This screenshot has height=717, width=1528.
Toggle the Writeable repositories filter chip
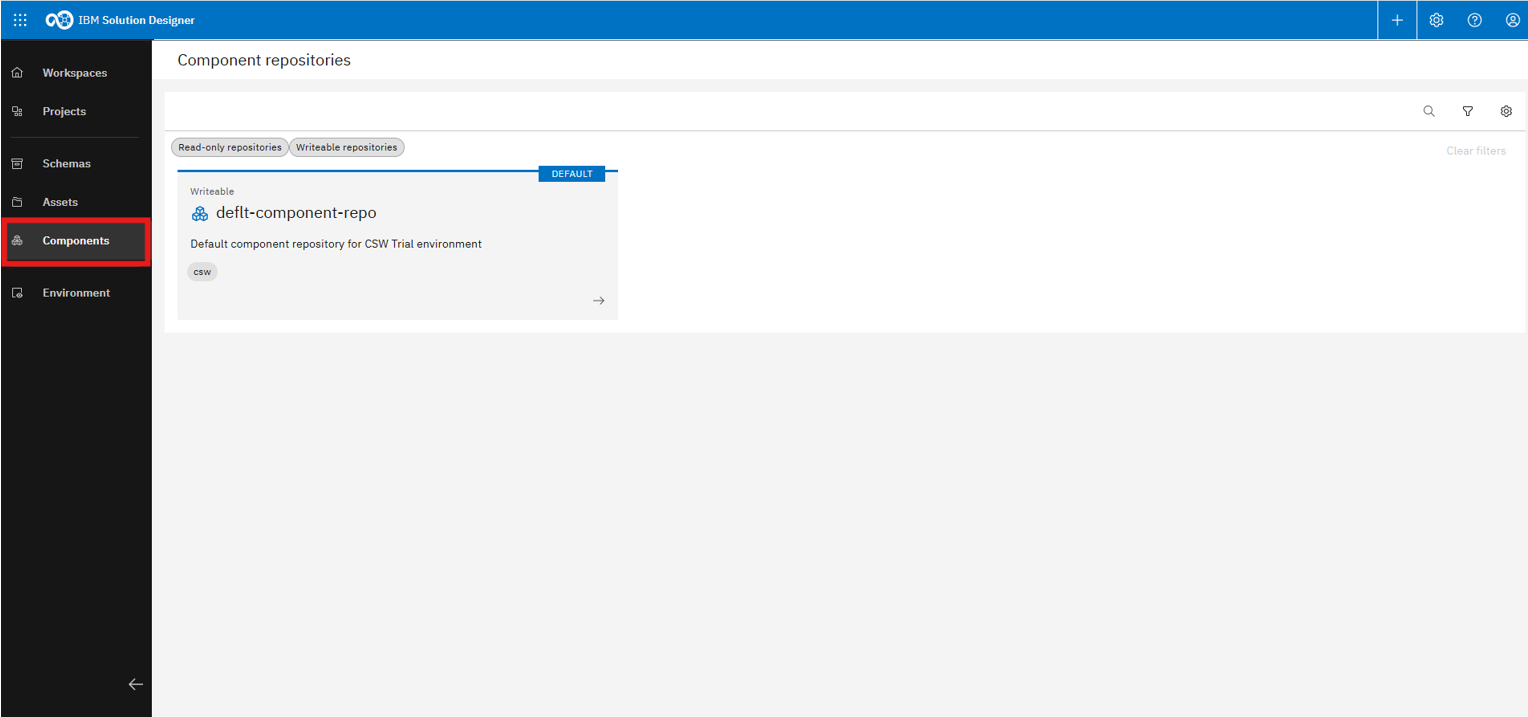(346, 147)
